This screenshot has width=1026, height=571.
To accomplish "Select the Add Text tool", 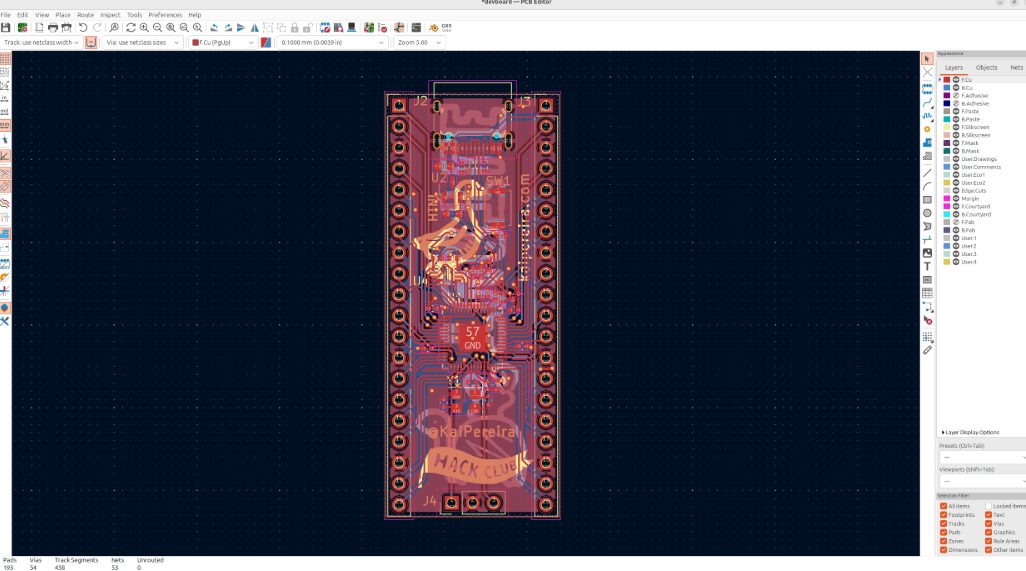I will click(x=927, y=267).
